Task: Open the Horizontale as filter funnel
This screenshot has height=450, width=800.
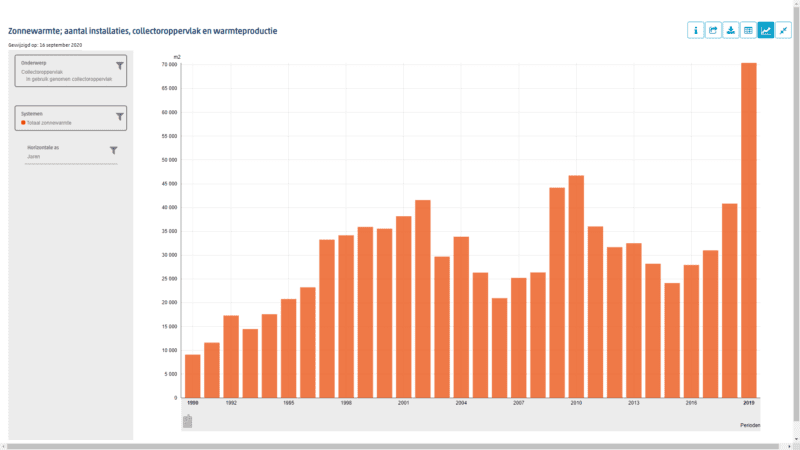Action: click(x=114, y=151)
